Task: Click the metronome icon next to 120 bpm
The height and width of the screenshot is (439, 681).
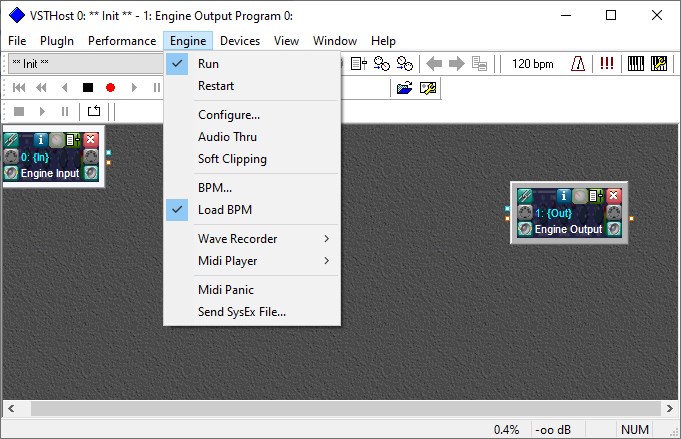Action: pyautogui.click(x=578, y=64)
